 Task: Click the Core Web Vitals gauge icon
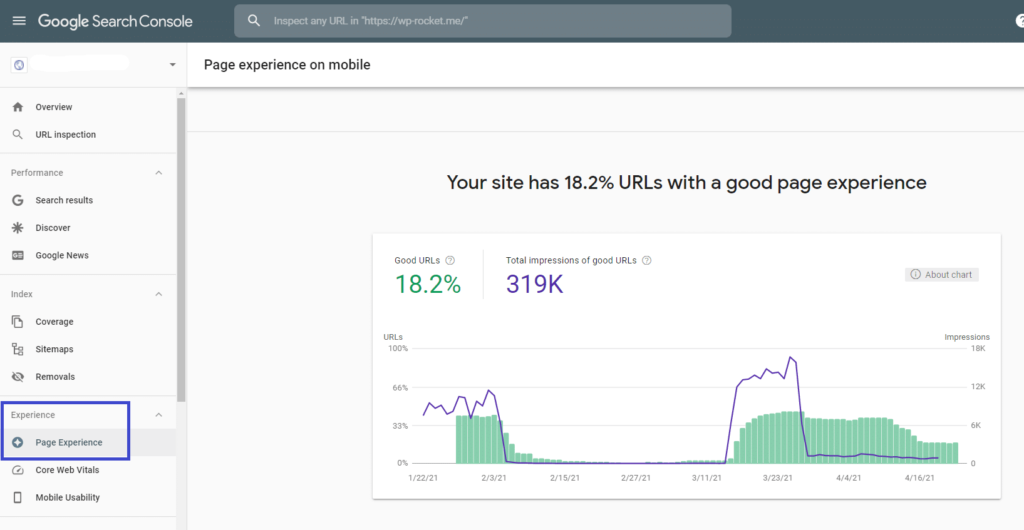[18, 470]
